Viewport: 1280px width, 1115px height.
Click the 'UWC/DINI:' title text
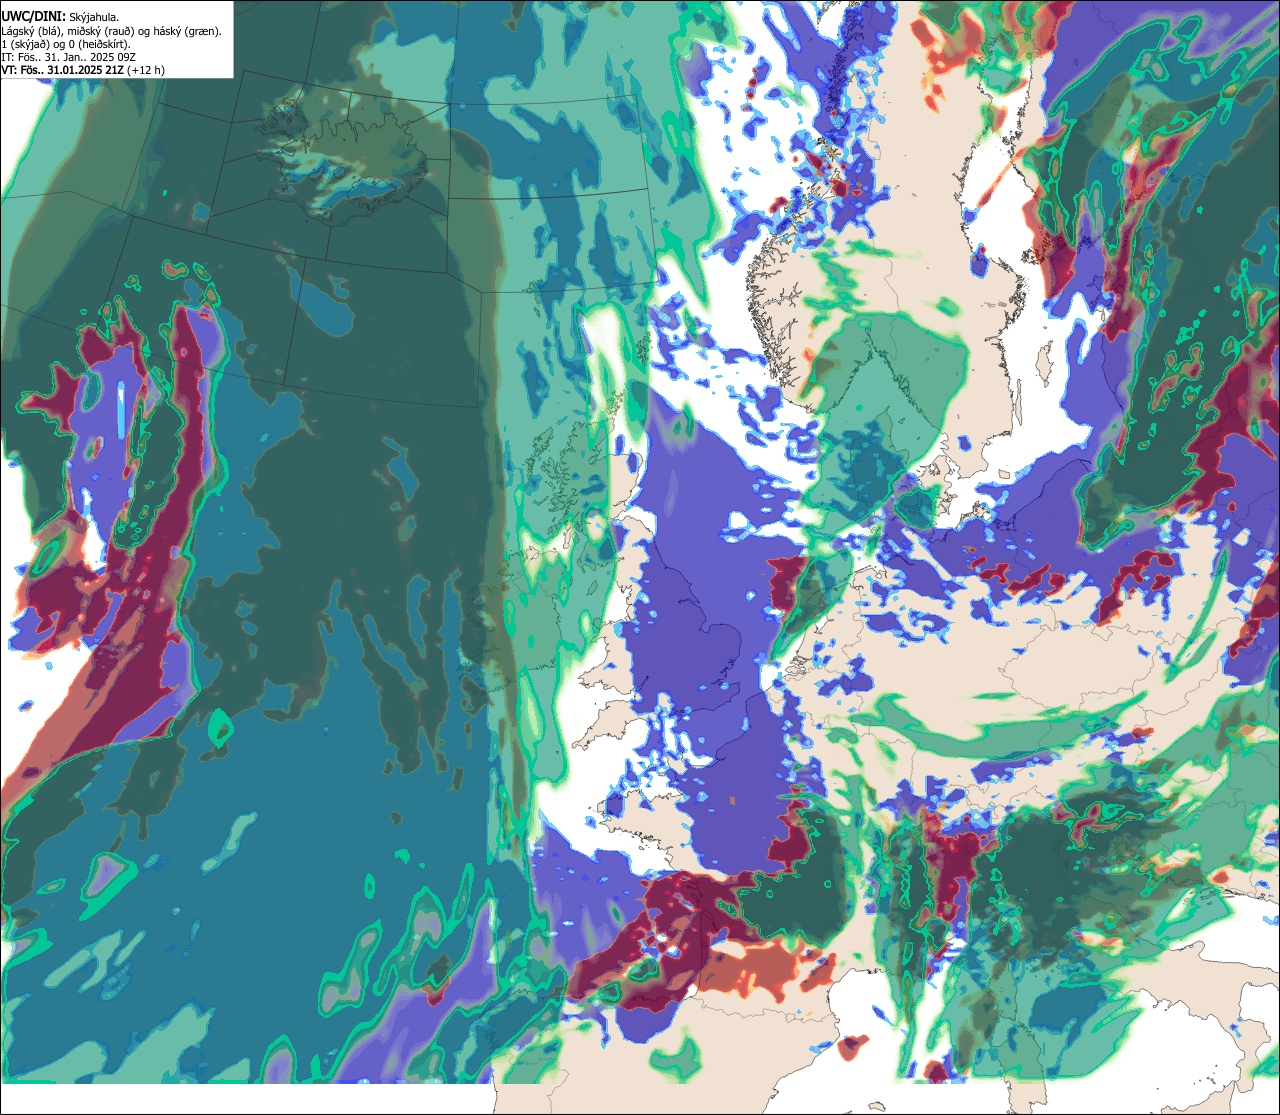click(x=34, y=17)
